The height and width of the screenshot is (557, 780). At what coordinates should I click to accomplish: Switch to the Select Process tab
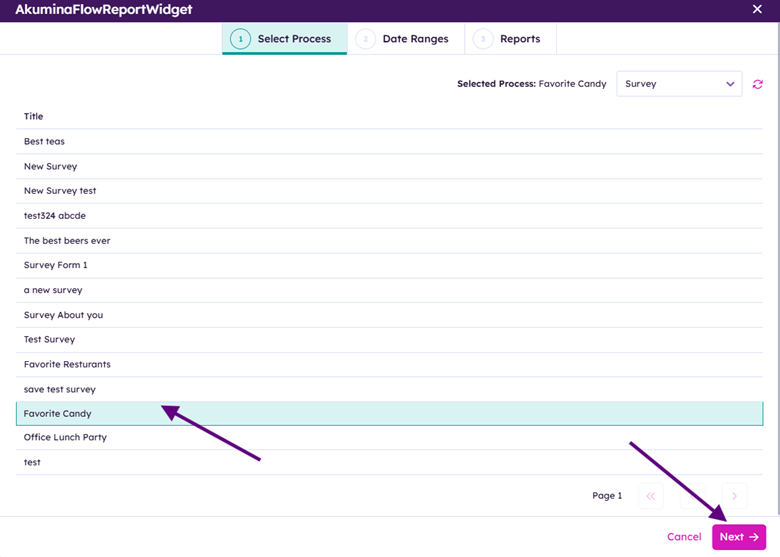click(x=285, y=39)
